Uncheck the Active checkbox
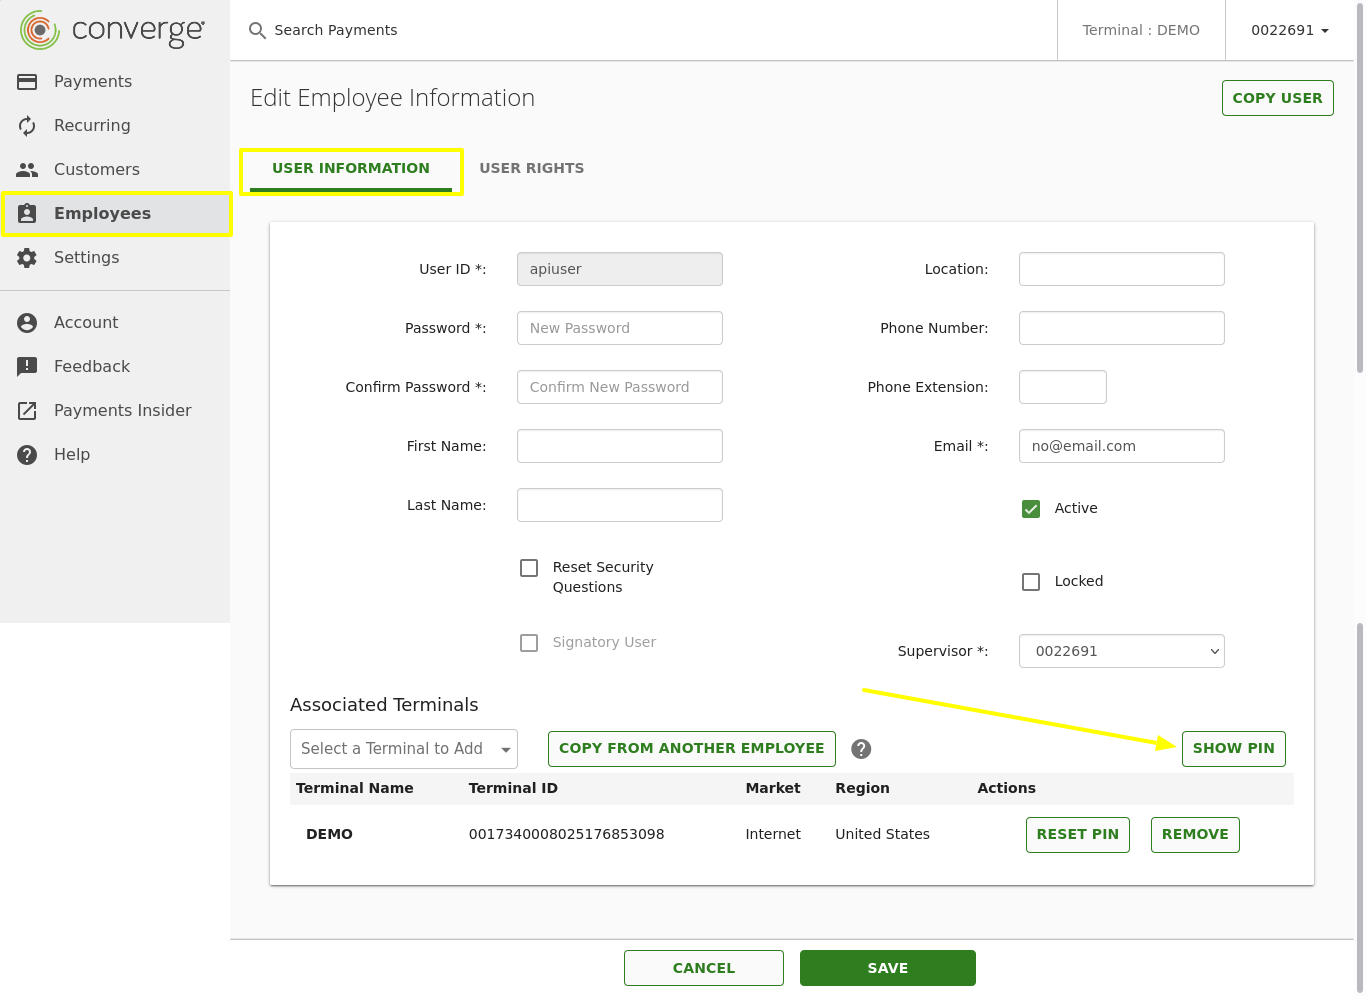Image resolution: width=1366 pixels, height=996 pixels. [x=1031, y=509]
